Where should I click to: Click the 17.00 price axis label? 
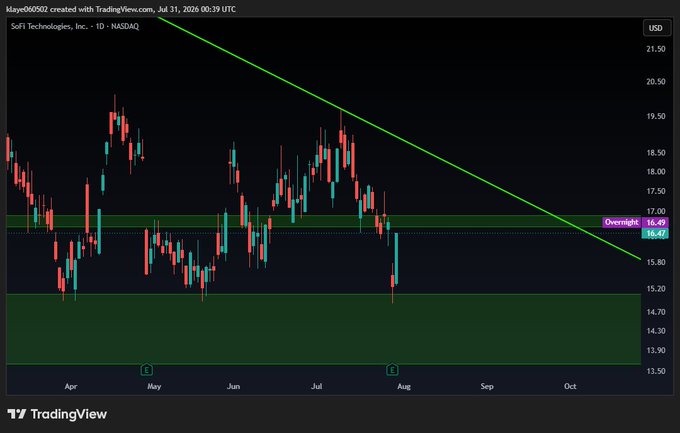(655, 211)
